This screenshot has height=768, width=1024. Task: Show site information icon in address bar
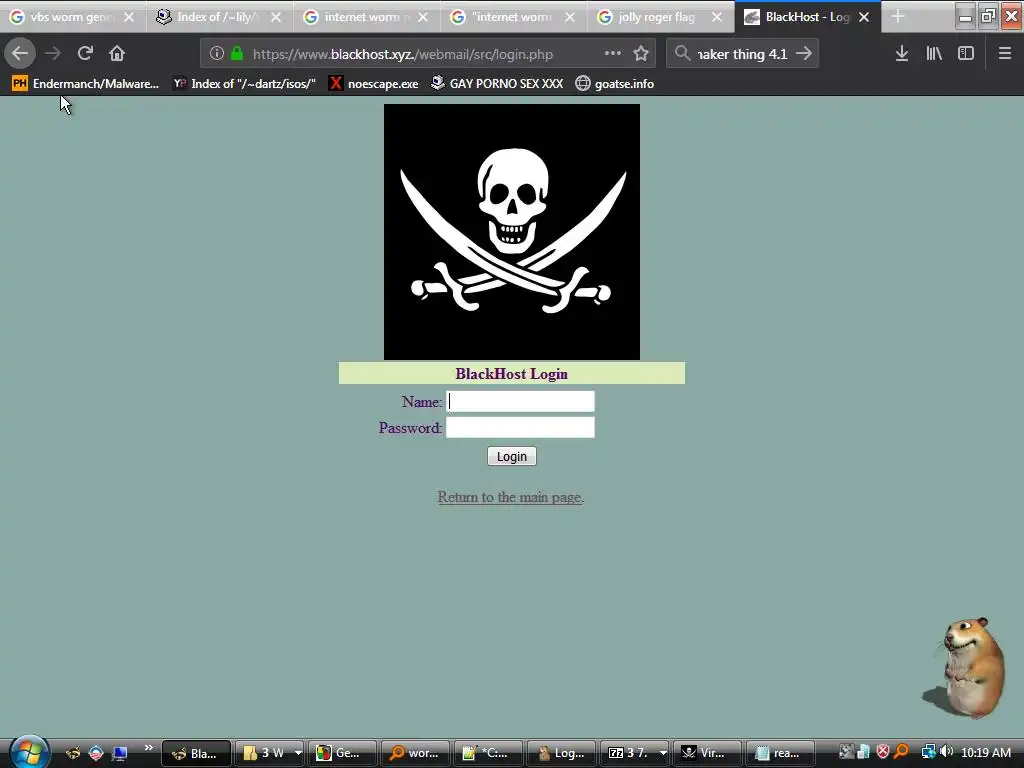click(217, 54)
